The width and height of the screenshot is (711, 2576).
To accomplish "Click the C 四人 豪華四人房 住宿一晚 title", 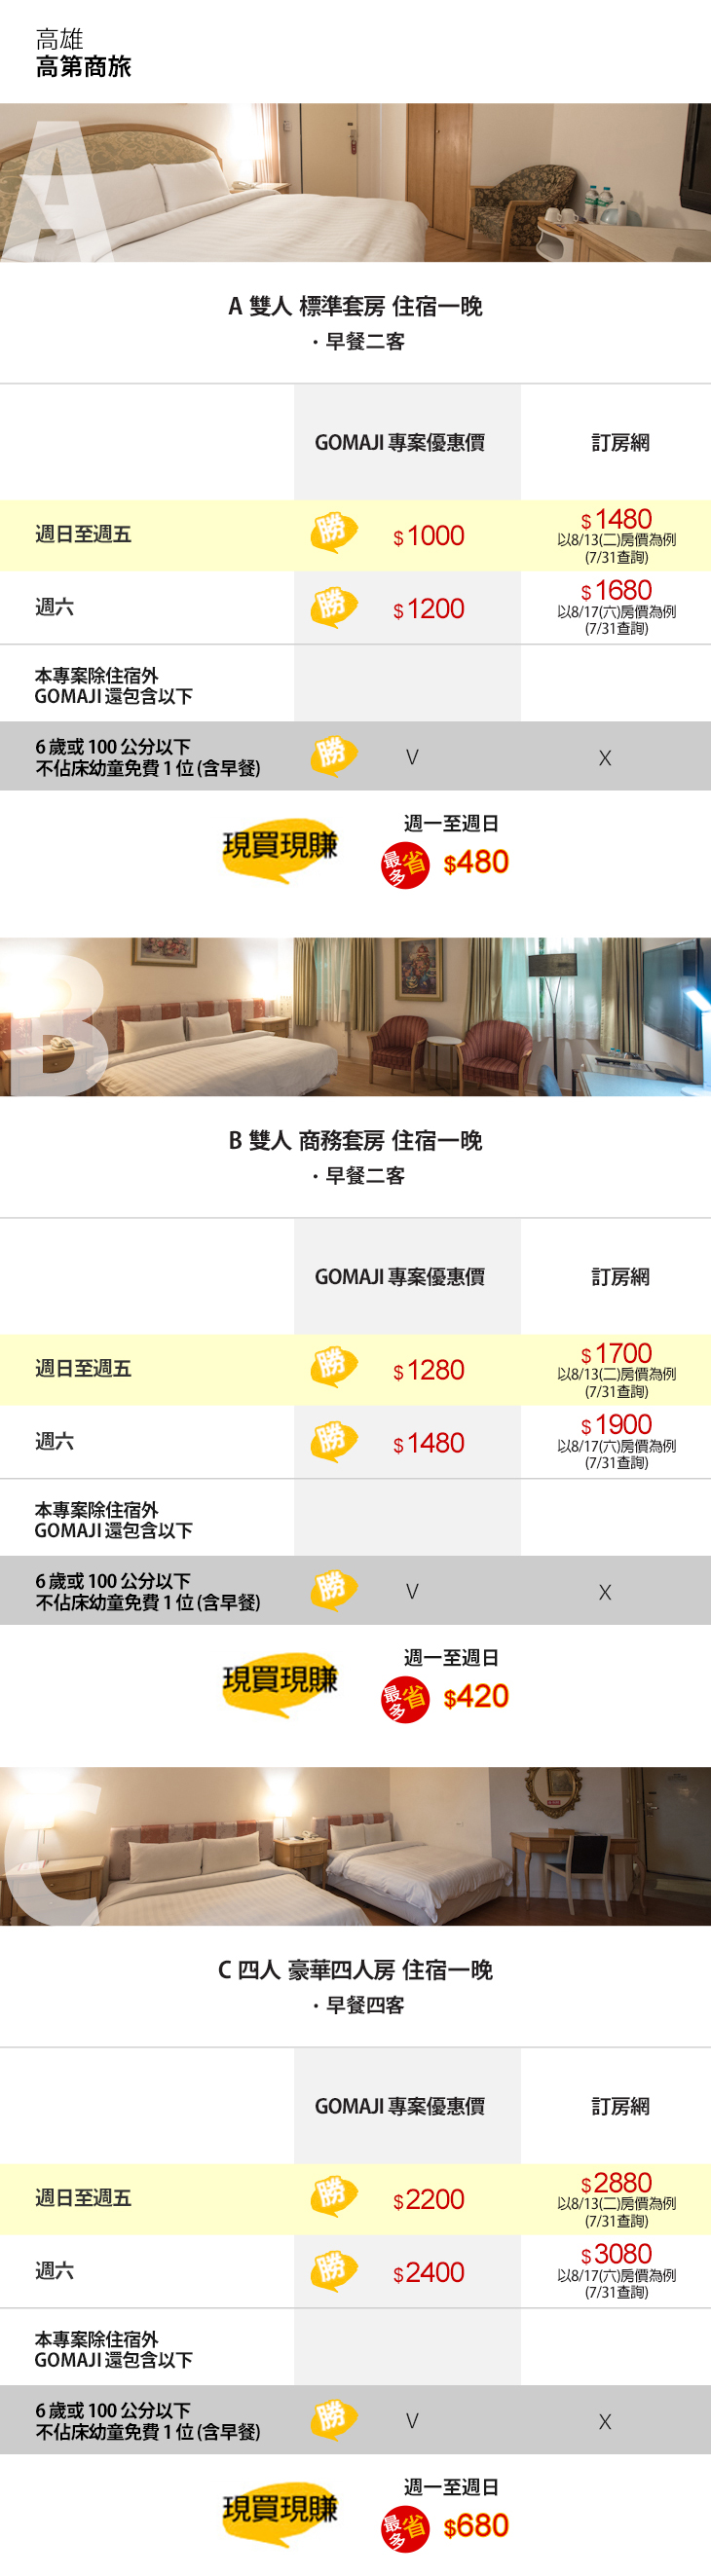I will point(355,1970).
